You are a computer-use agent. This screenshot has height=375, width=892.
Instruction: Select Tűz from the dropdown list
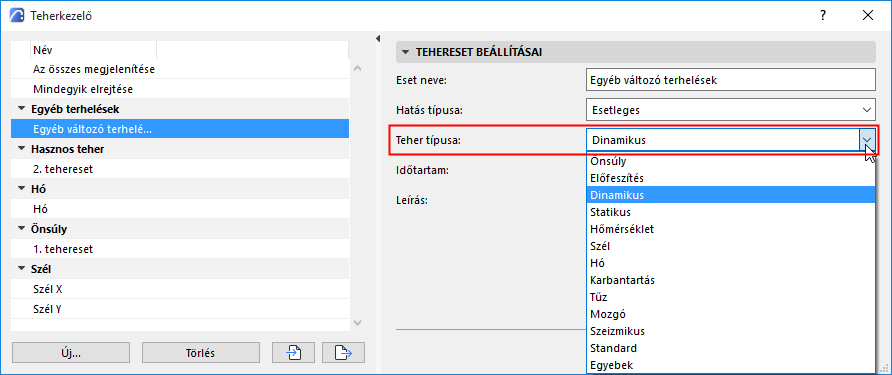pos(730,297)
